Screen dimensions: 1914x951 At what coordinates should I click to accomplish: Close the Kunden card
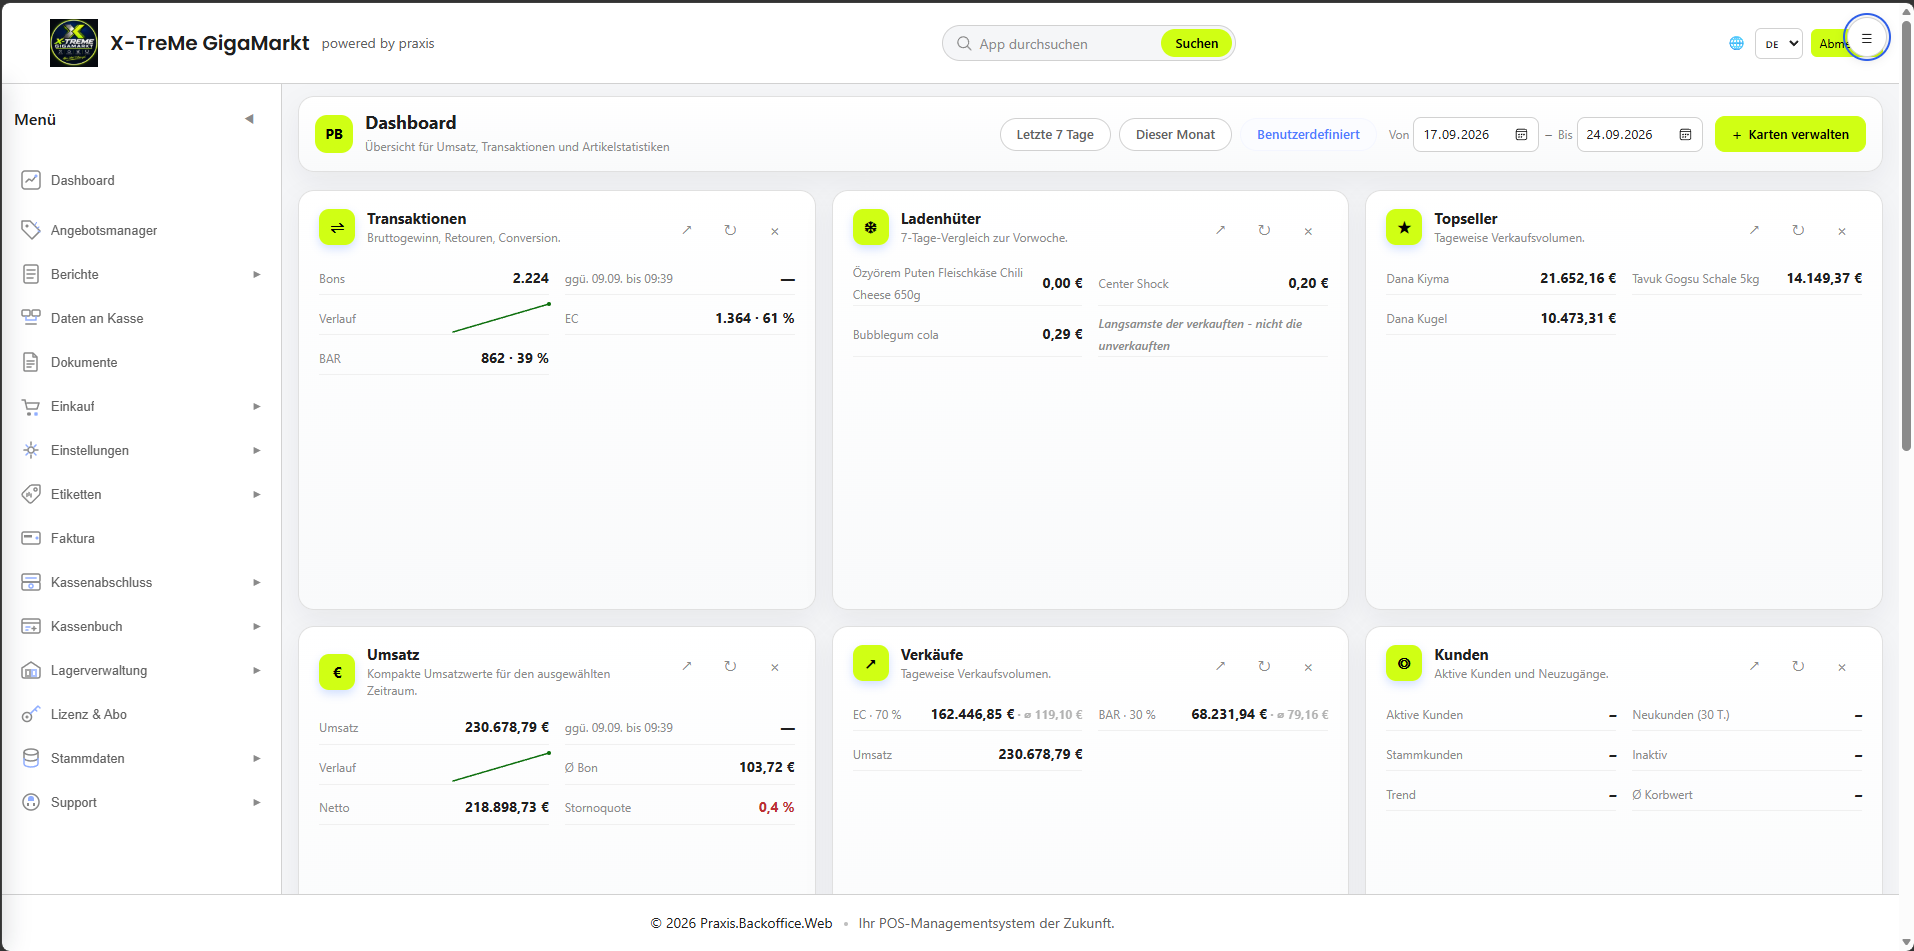[x=1842, y=667]
